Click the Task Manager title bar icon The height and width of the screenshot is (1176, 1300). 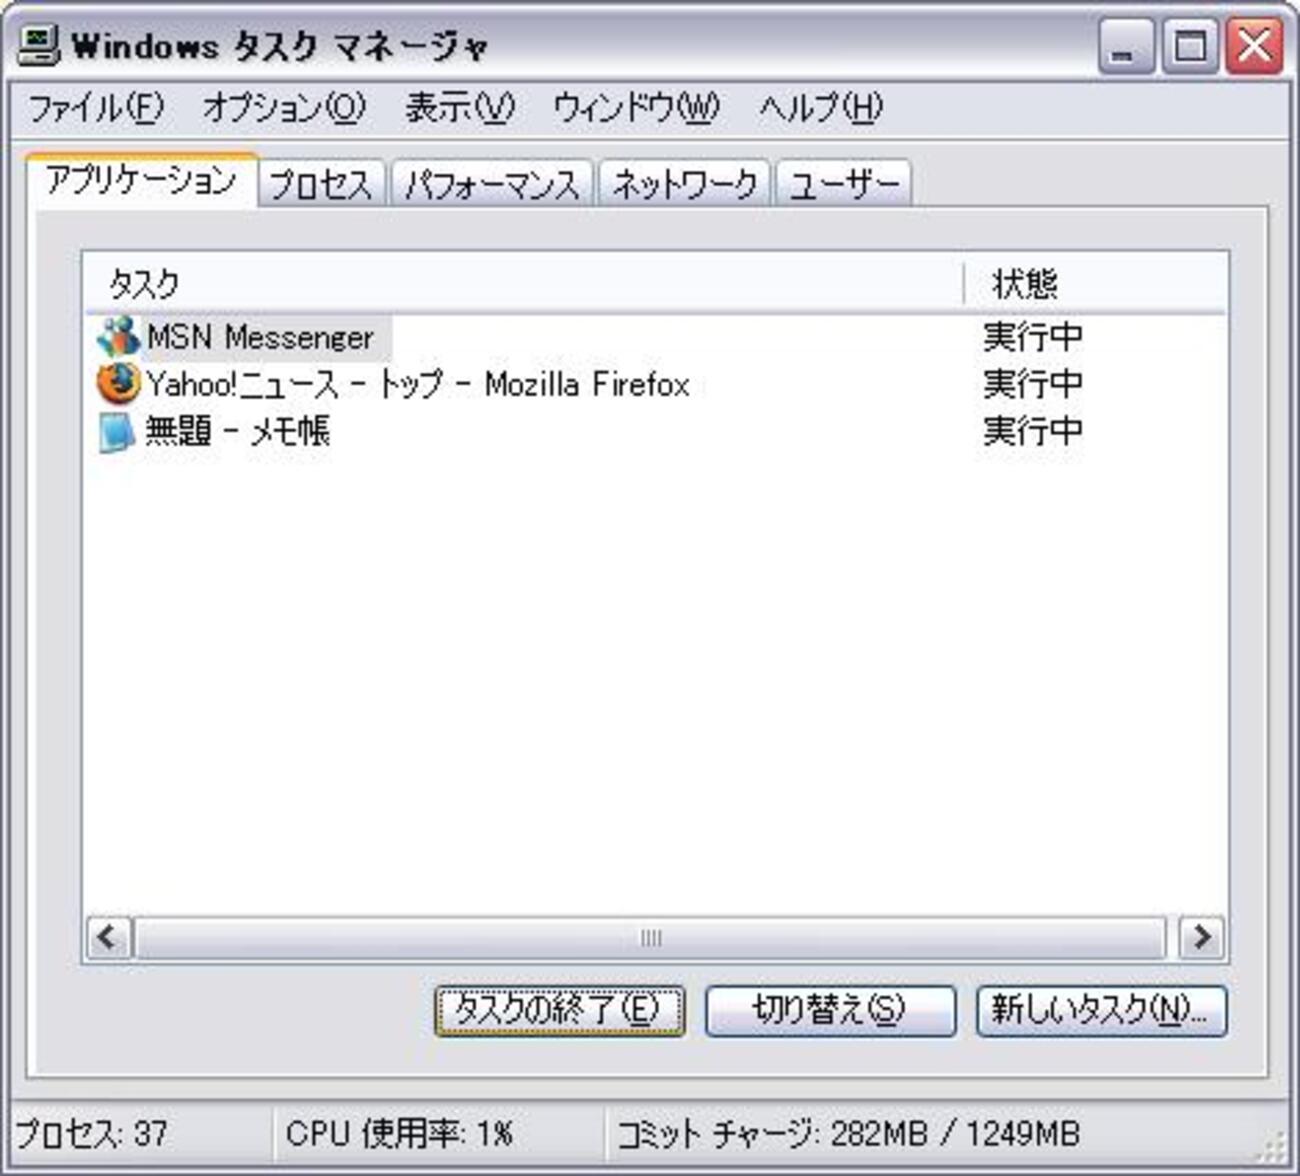(x=40, y=45)
